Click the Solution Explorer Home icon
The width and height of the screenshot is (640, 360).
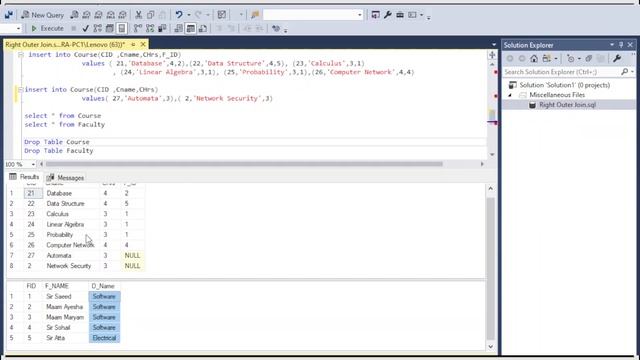pyautogui.click(x=534, y=59)
